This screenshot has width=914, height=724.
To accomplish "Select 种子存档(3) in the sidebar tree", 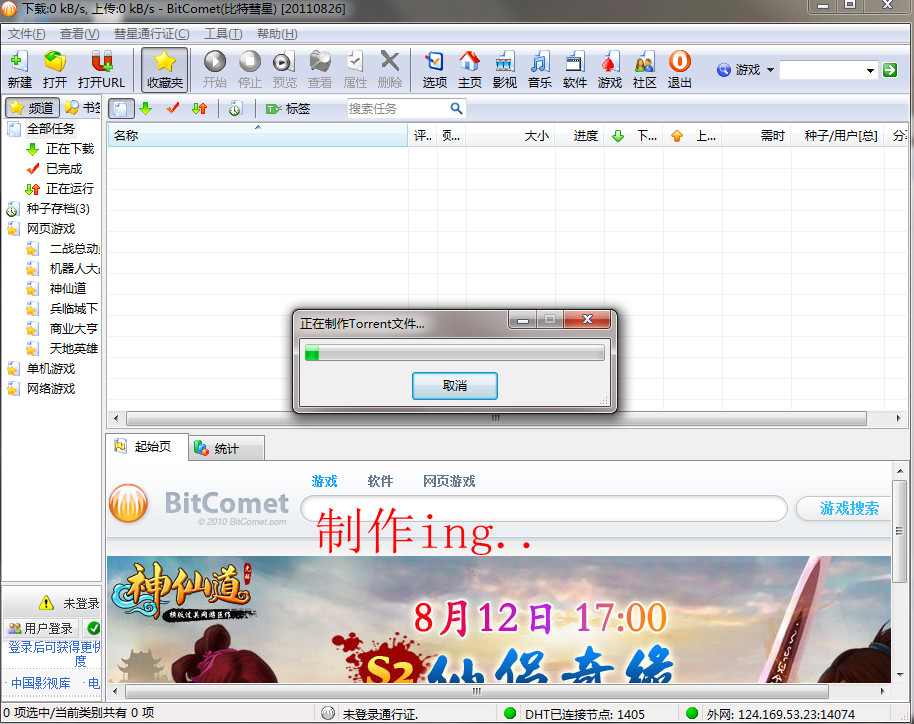I will point(58,208).
